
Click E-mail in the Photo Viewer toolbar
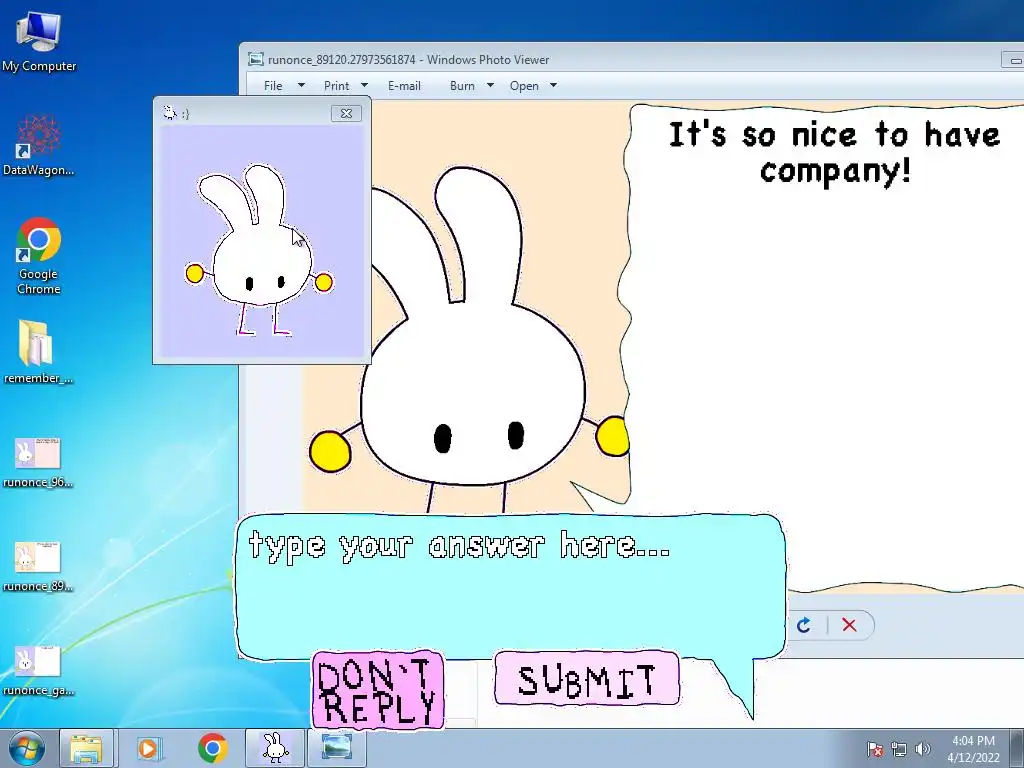click(x=404, y=86)
